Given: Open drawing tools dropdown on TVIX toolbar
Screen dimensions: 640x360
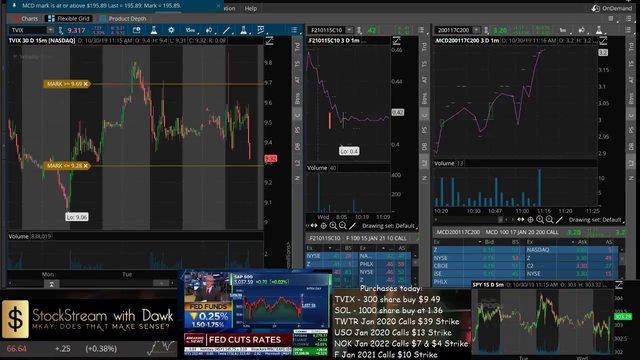Looking at the screenshot, I should tap(227, 30).
